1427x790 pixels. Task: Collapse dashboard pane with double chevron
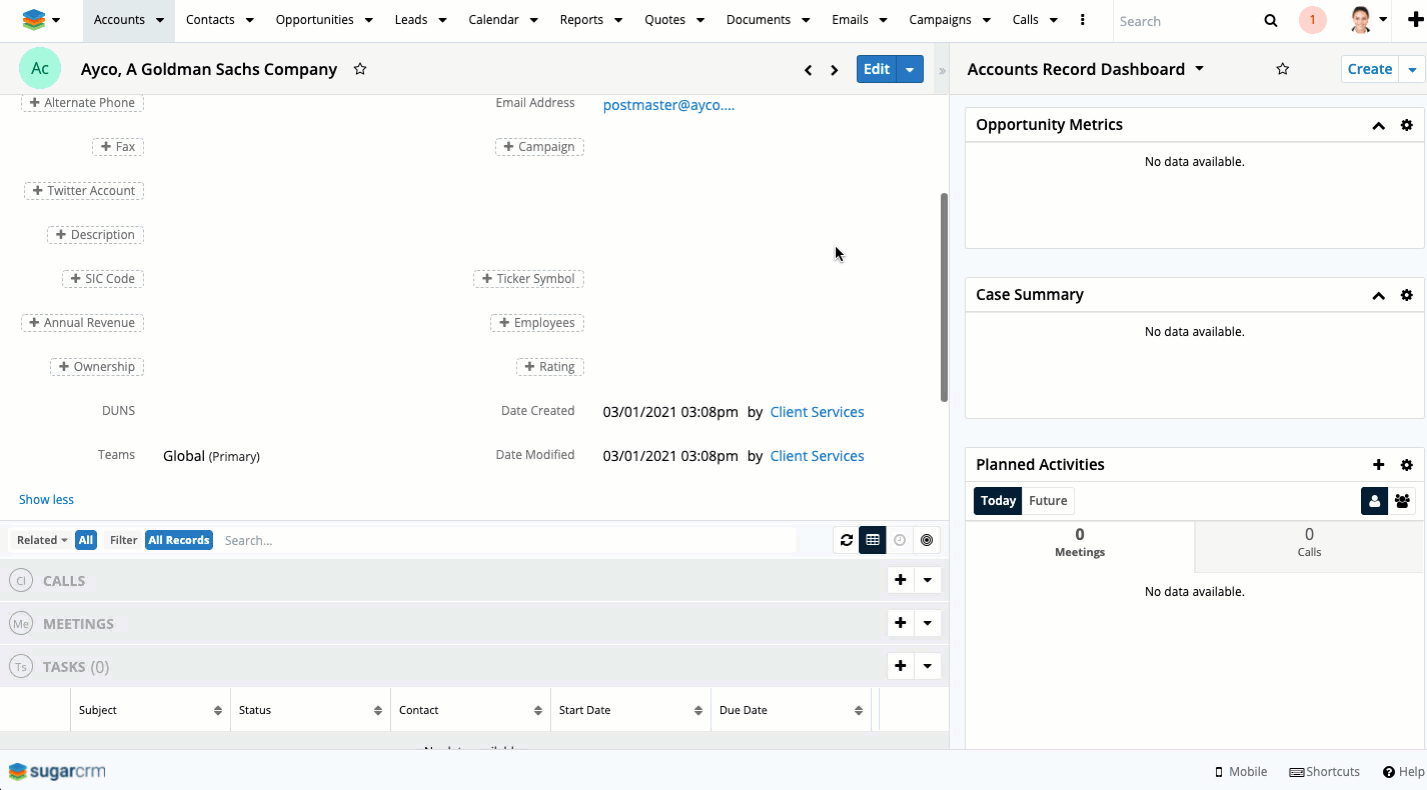point(941,71)
